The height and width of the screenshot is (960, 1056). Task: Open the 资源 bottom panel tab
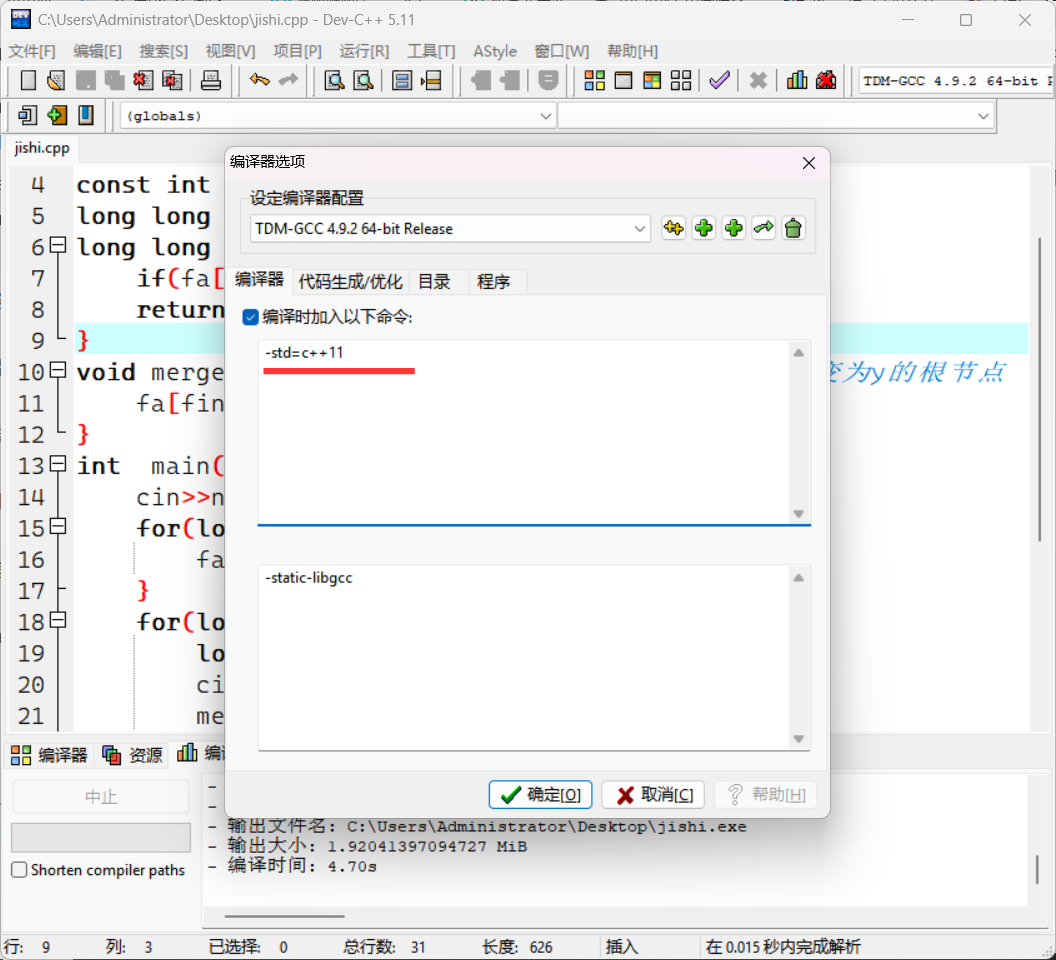tap(133, 755)
